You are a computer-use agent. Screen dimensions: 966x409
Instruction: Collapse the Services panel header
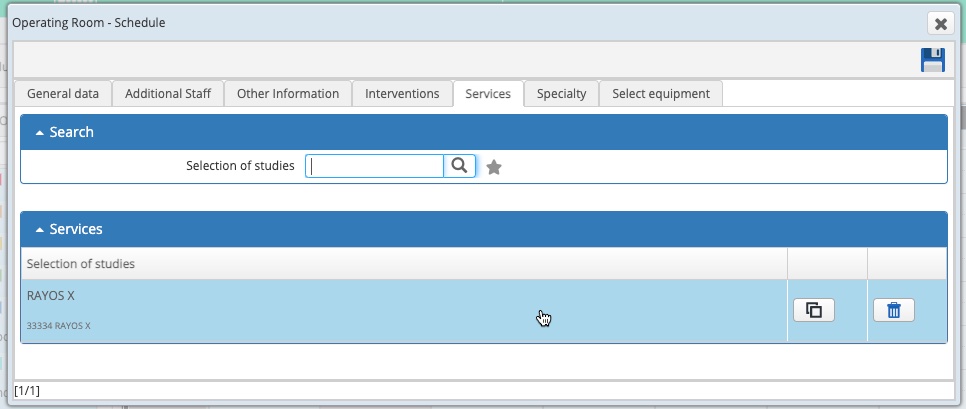point(484,229)
